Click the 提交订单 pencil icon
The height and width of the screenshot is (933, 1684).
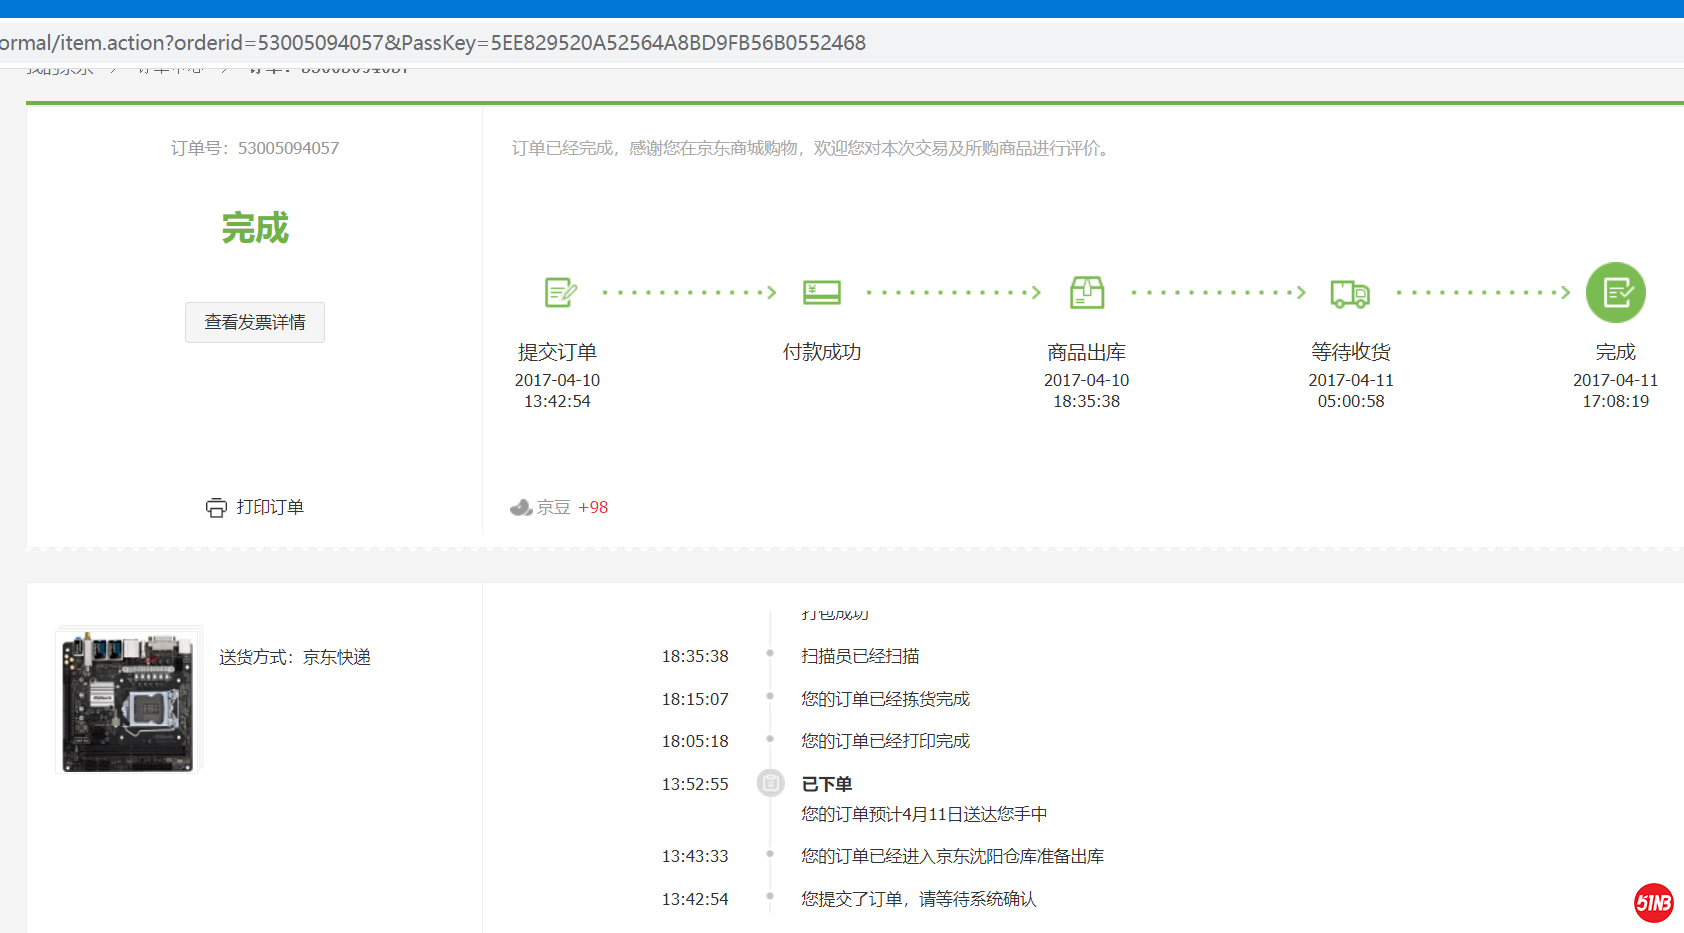[559, 292]
